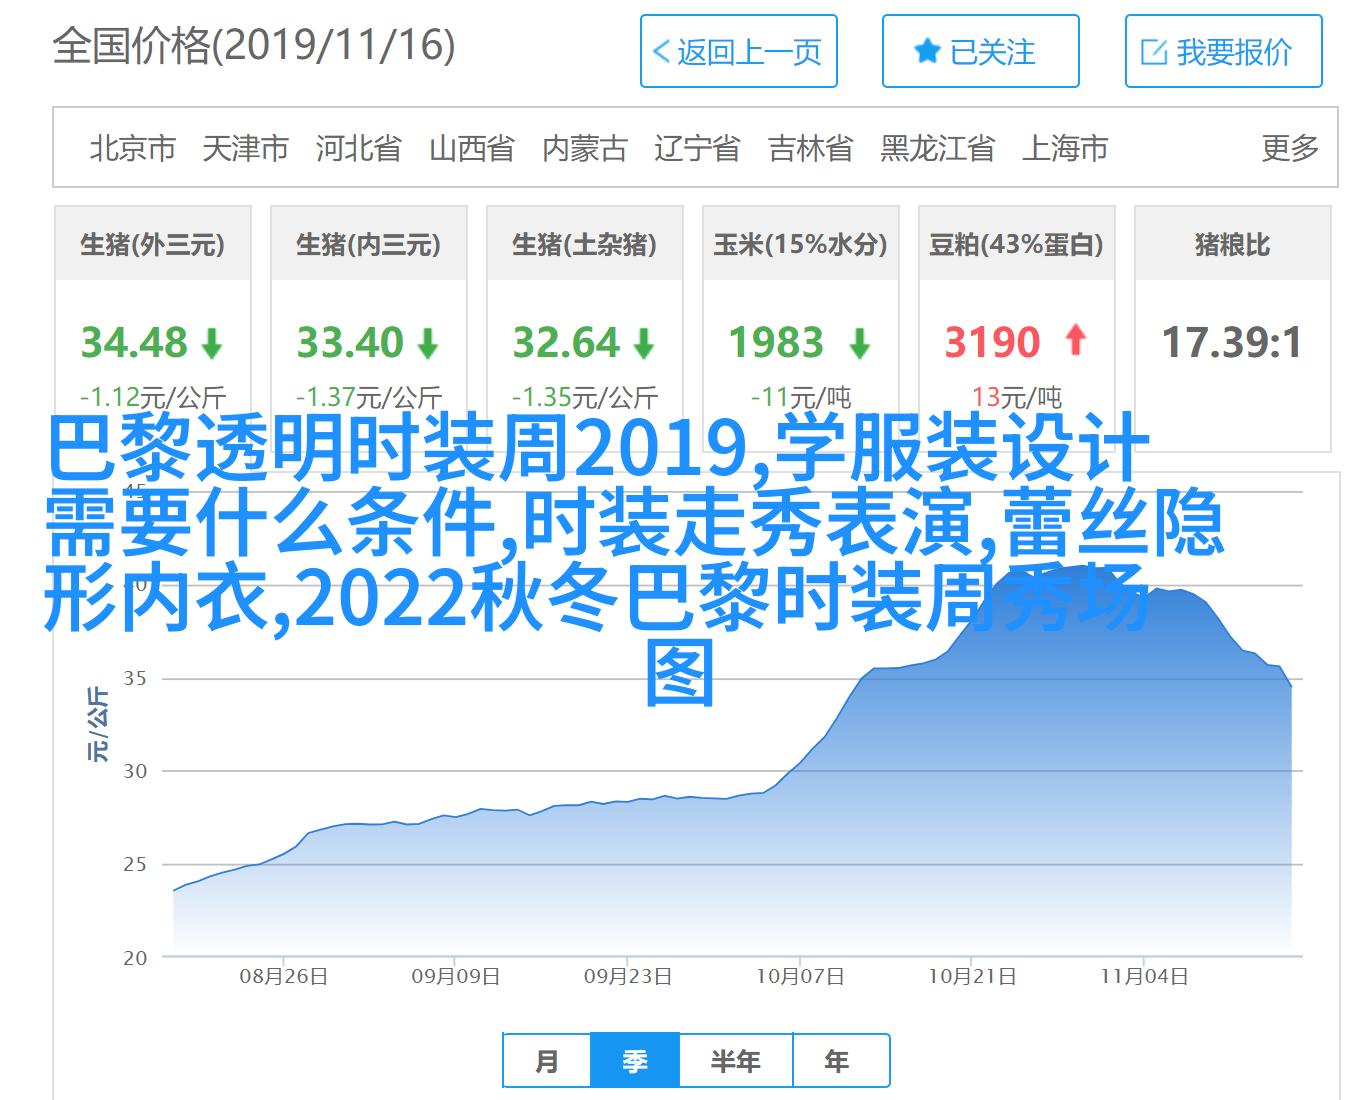This screenshot has height=1100, width=1360.
Task: Click the down arrow beside 1983
Action: [x=860, y=344]
